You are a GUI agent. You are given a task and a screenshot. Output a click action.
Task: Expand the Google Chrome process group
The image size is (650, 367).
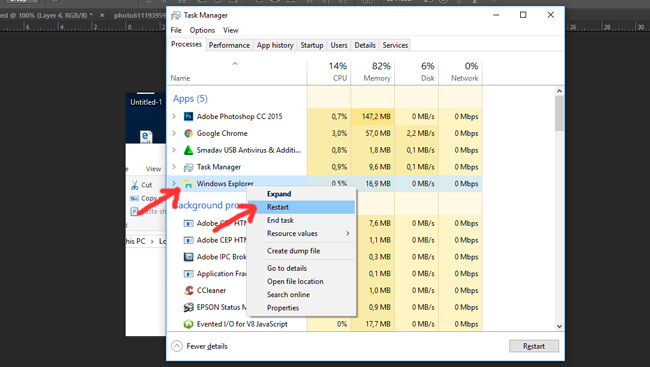[174, 133]
